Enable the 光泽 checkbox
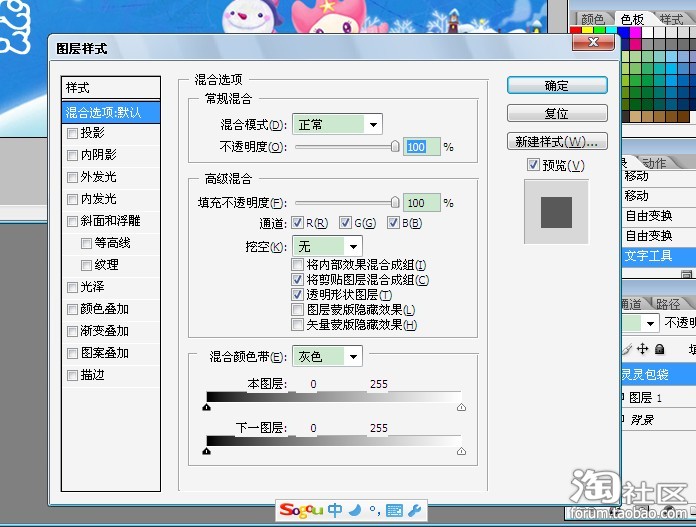Image resolution: width=696 pixels, height=527 pixels. pyautogui.click(x=72, y=287)
